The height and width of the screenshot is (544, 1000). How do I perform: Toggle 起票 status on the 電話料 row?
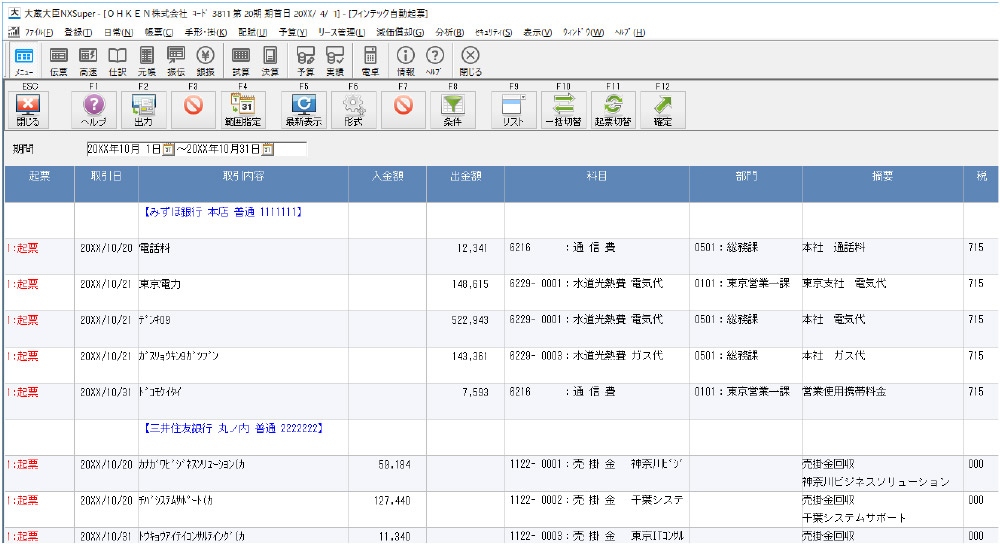[x=23, y=248]
